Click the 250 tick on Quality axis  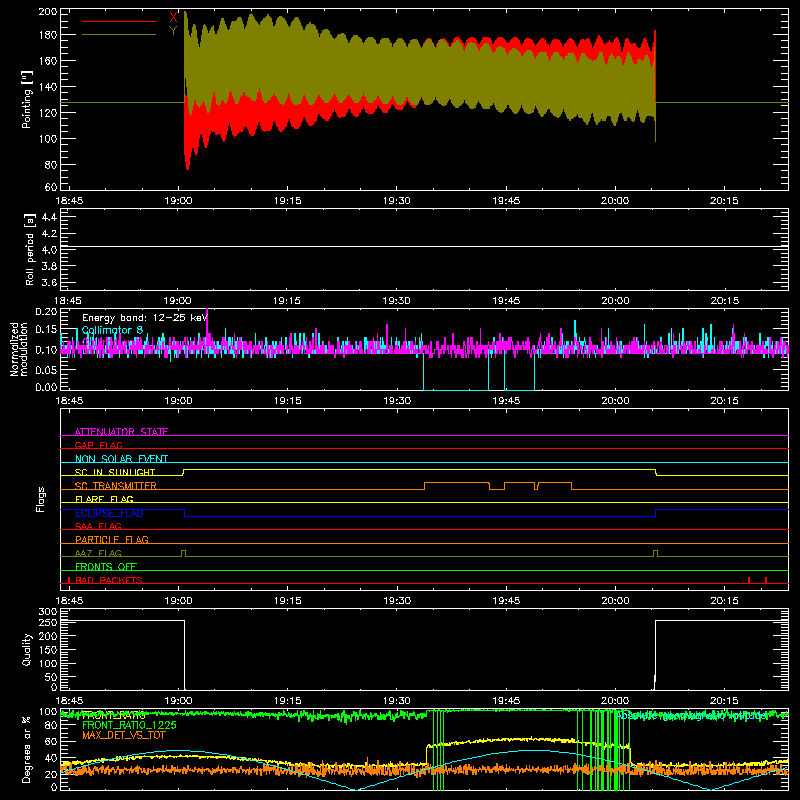click(x=48, y=623)
